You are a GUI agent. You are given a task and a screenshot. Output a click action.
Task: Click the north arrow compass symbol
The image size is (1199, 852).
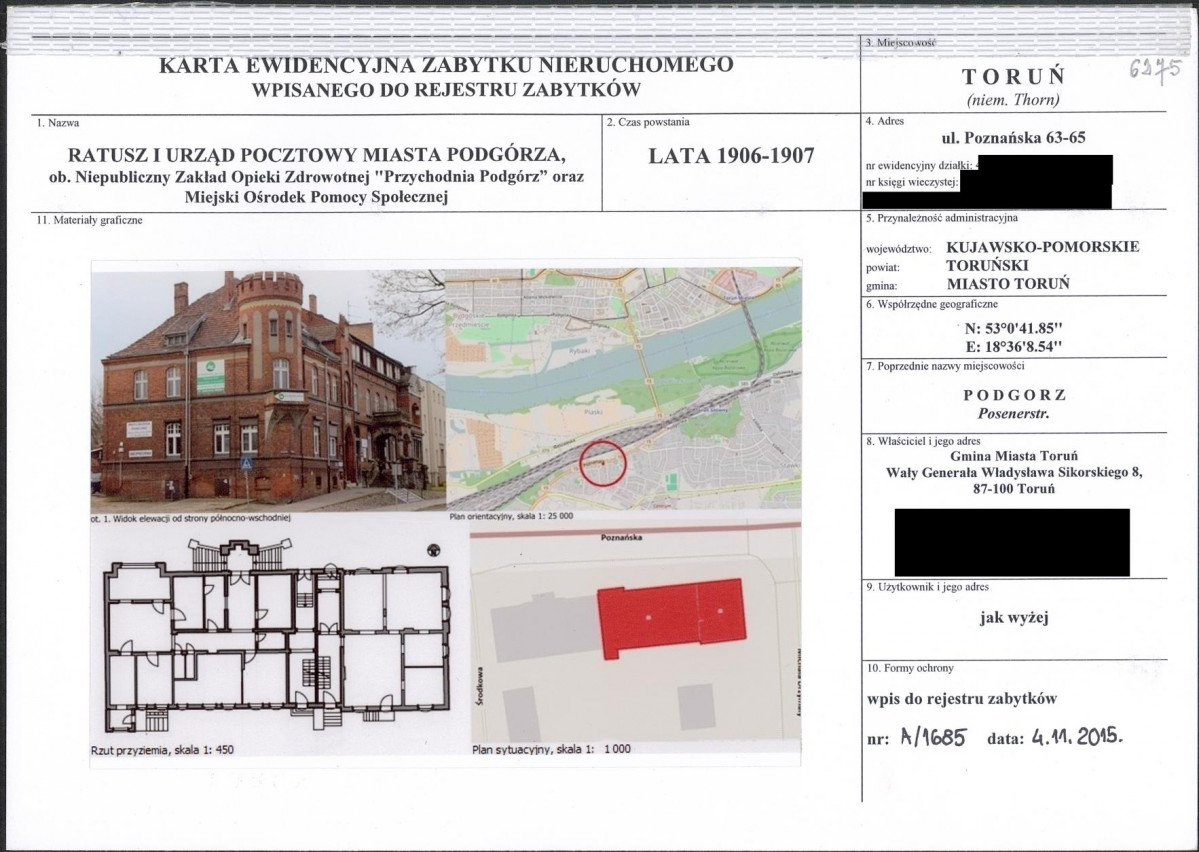click(434, 550)
